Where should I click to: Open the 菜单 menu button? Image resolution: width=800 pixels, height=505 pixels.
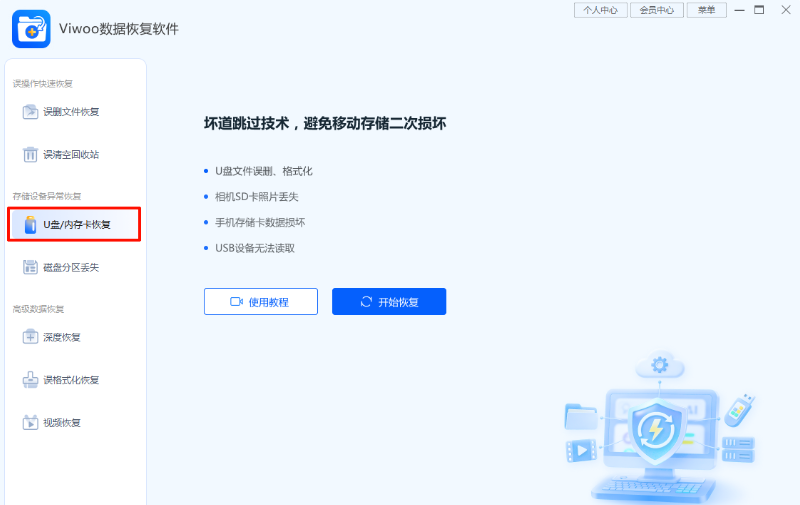point(707,10)
